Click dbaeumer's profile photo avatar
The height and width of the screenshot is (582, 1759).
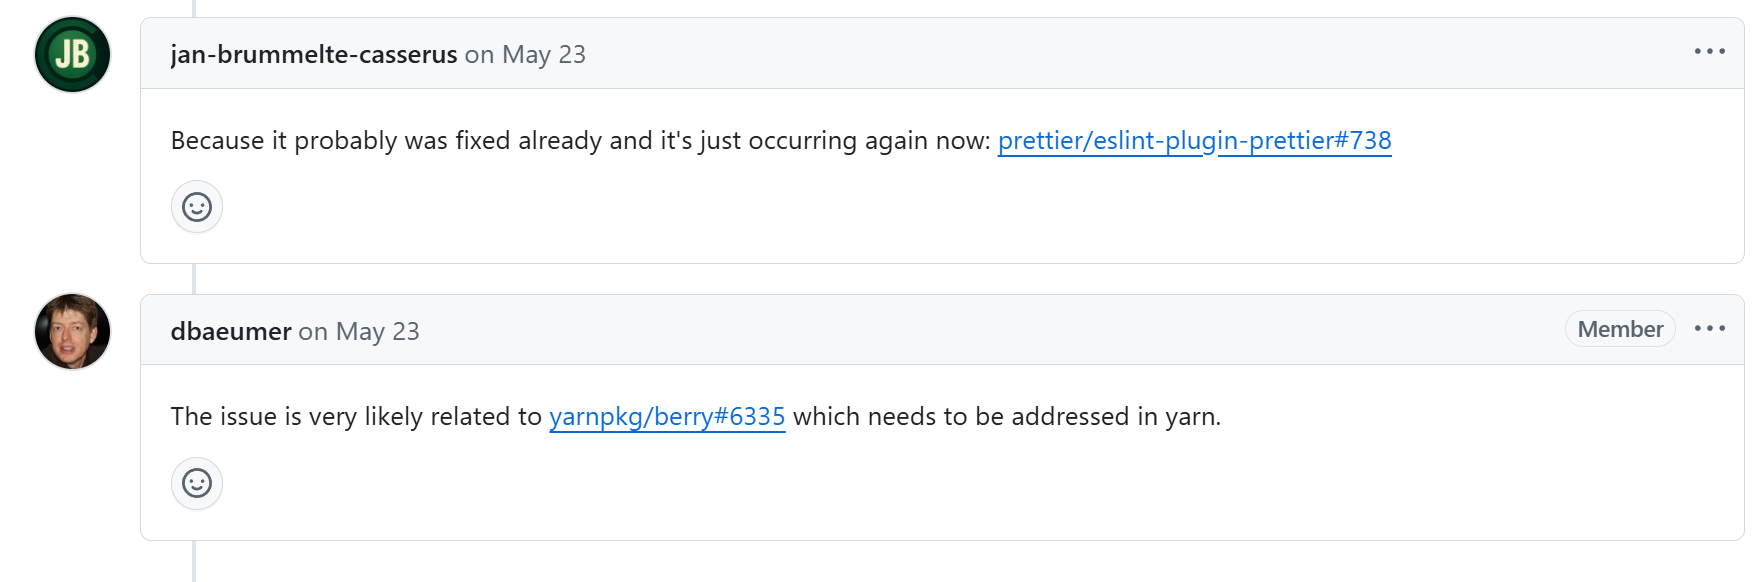click(72, 331)
